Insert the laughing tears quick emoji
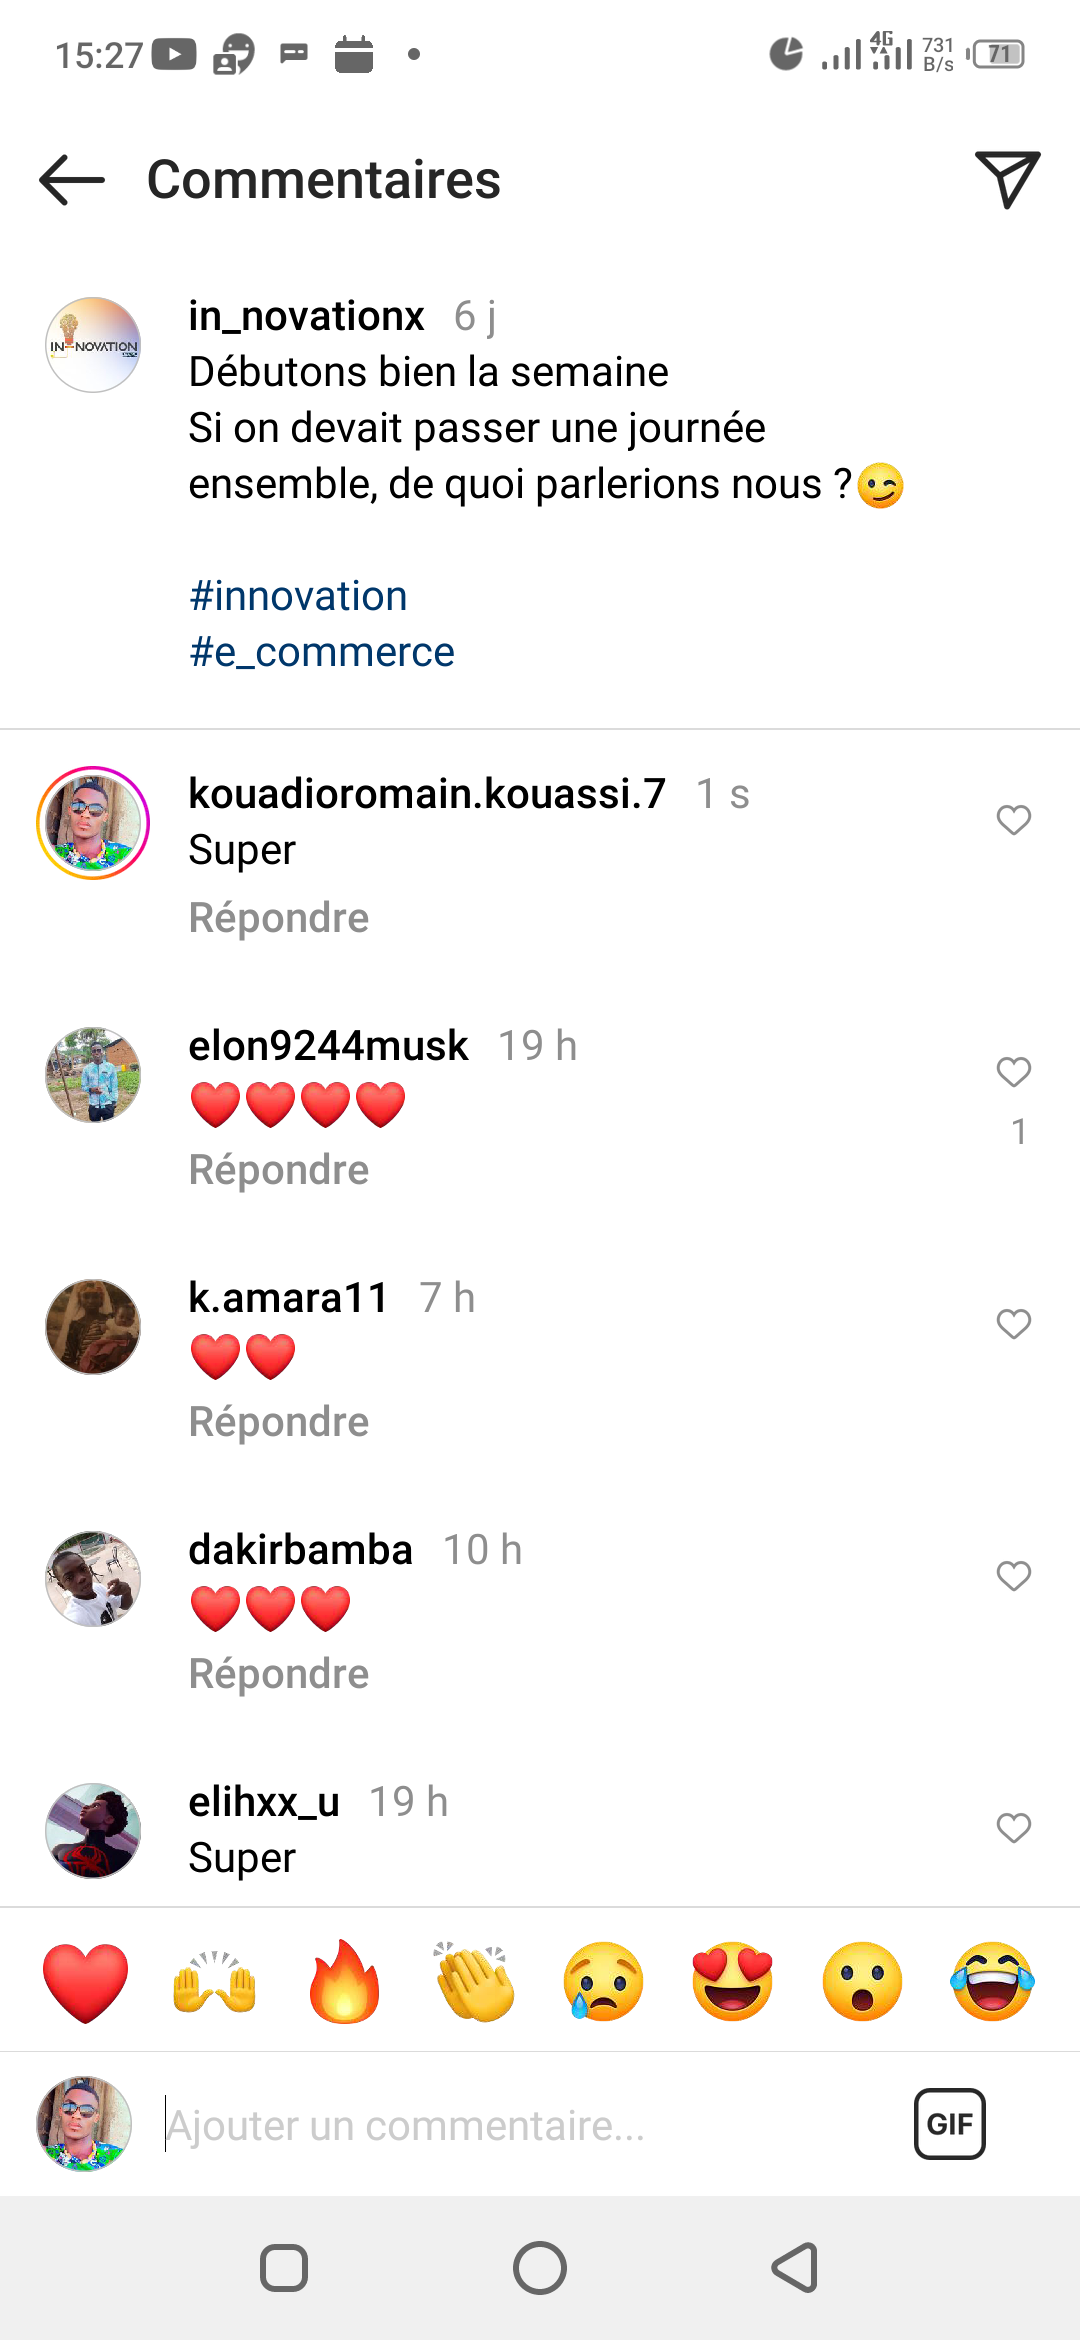The width and height of the screenshot is (1080, 2340). 992,1982
